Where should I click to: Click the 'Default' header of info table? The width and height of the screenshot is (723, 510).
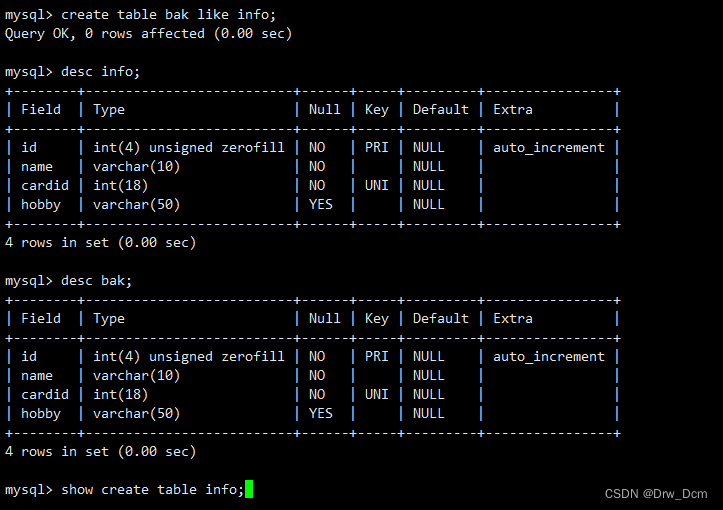pyautogui.click(x=440, y=109)
